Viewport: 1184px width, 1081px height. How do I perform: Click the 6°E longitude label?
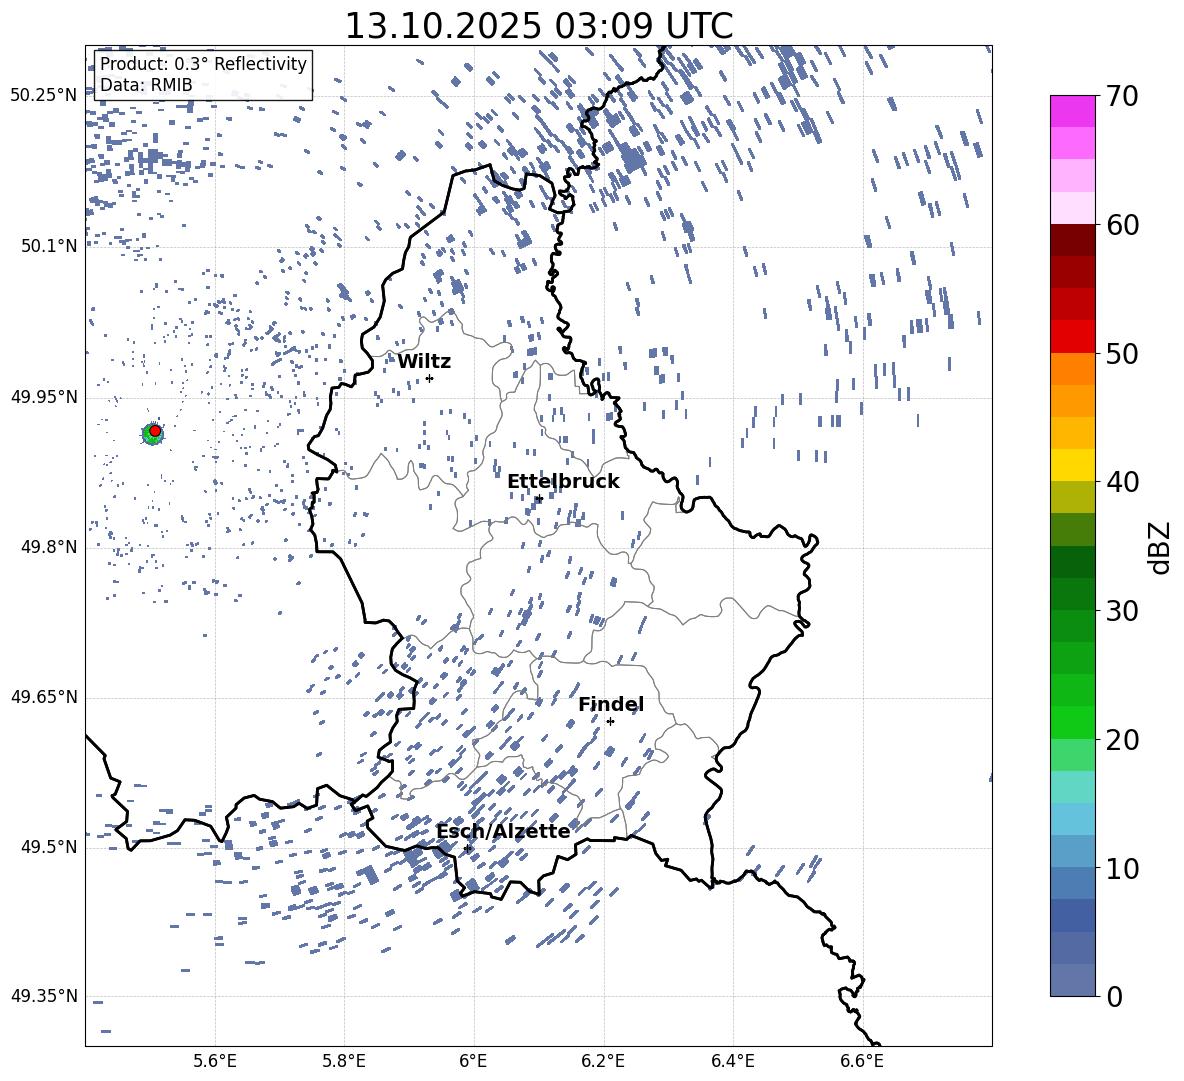[x=473, y=1061]
